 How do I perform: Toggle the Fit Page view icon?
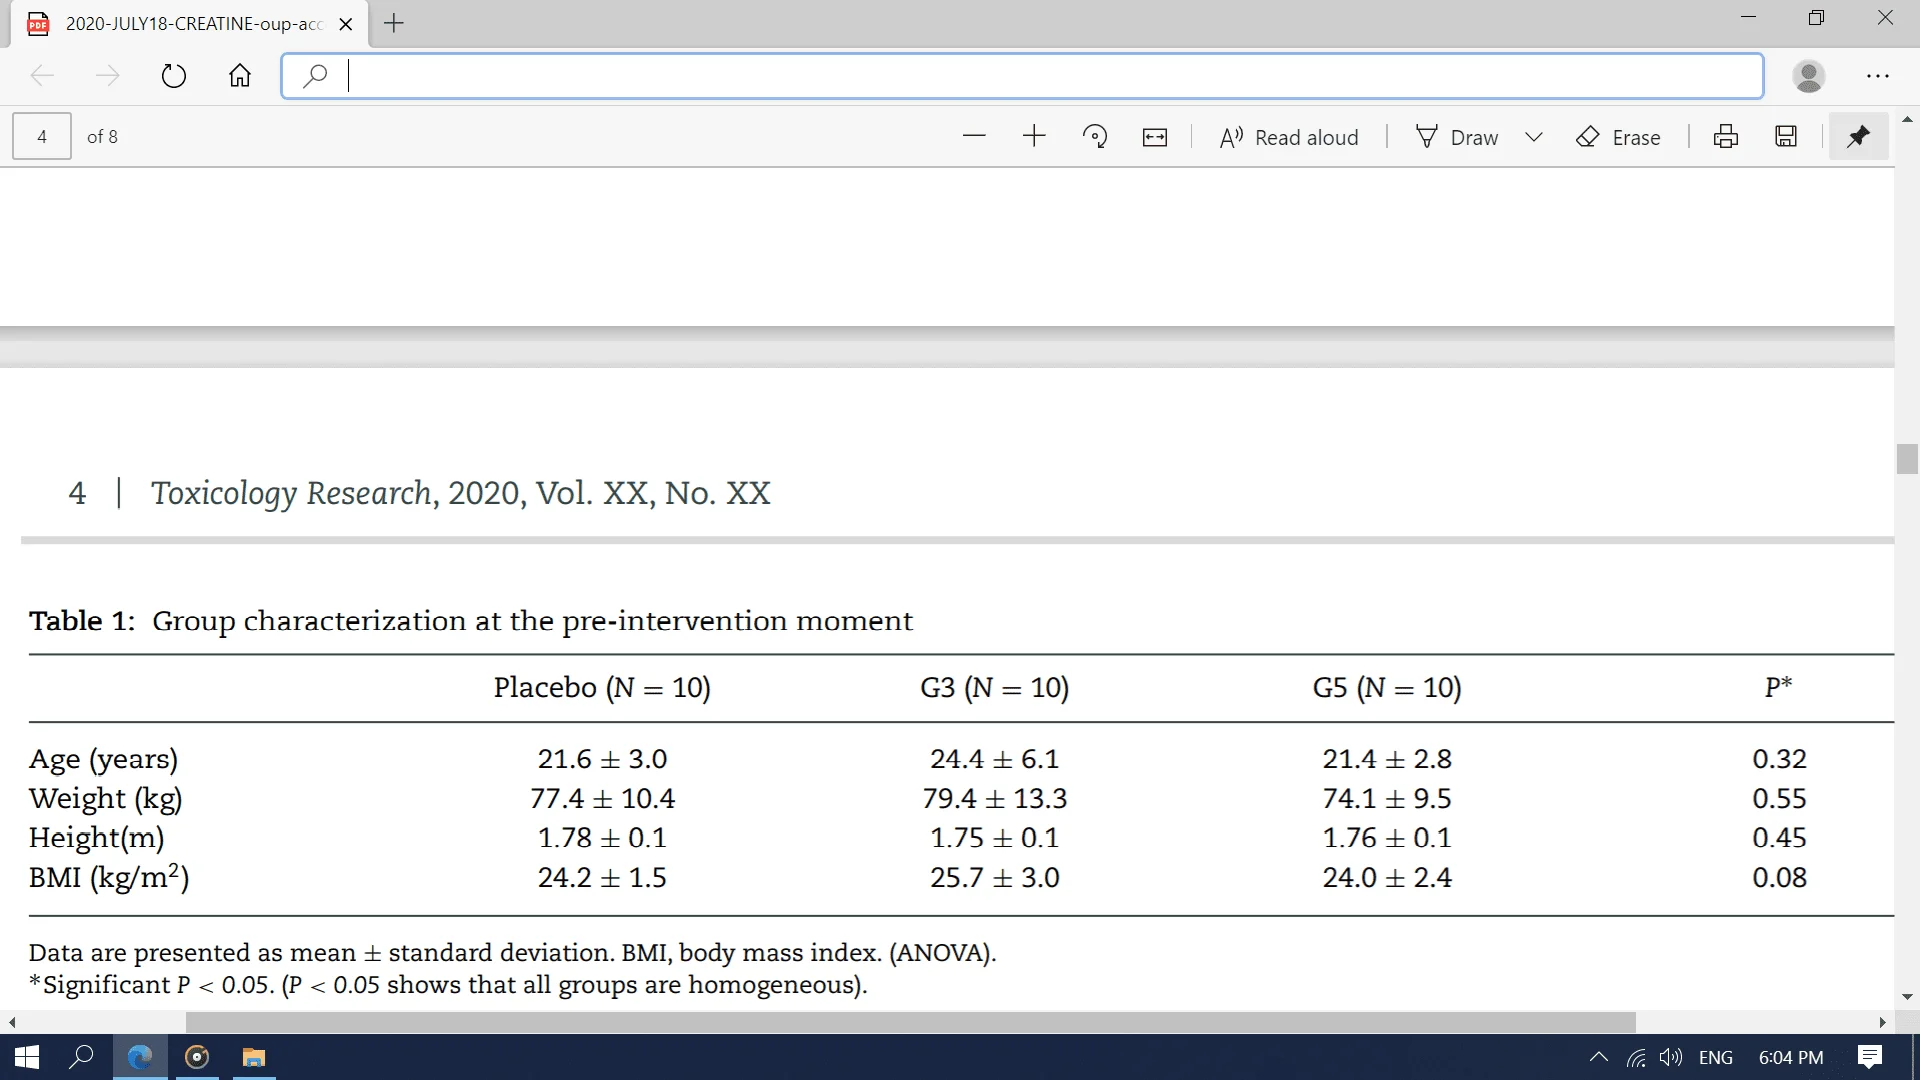coord(1154,136)
